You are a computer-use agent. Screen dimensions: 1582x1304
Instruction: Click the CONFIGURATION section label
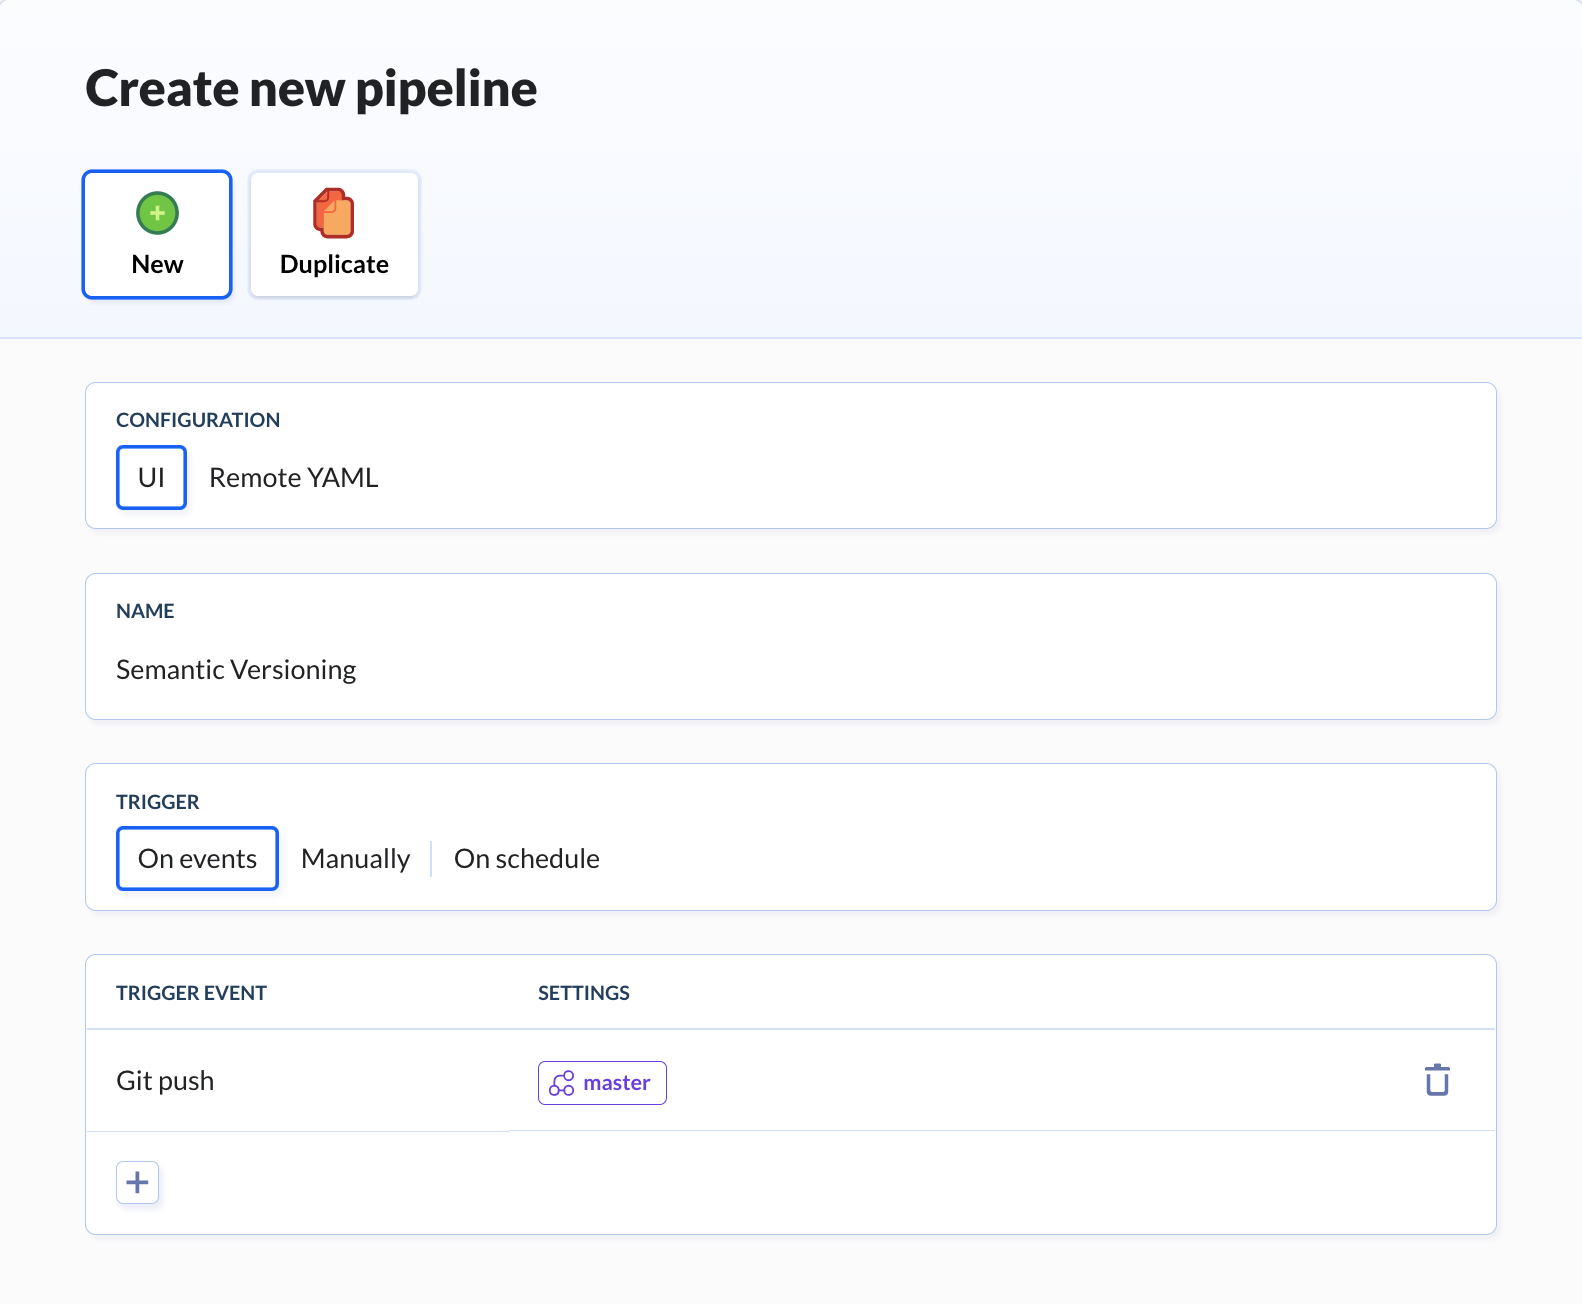point(198,420)
